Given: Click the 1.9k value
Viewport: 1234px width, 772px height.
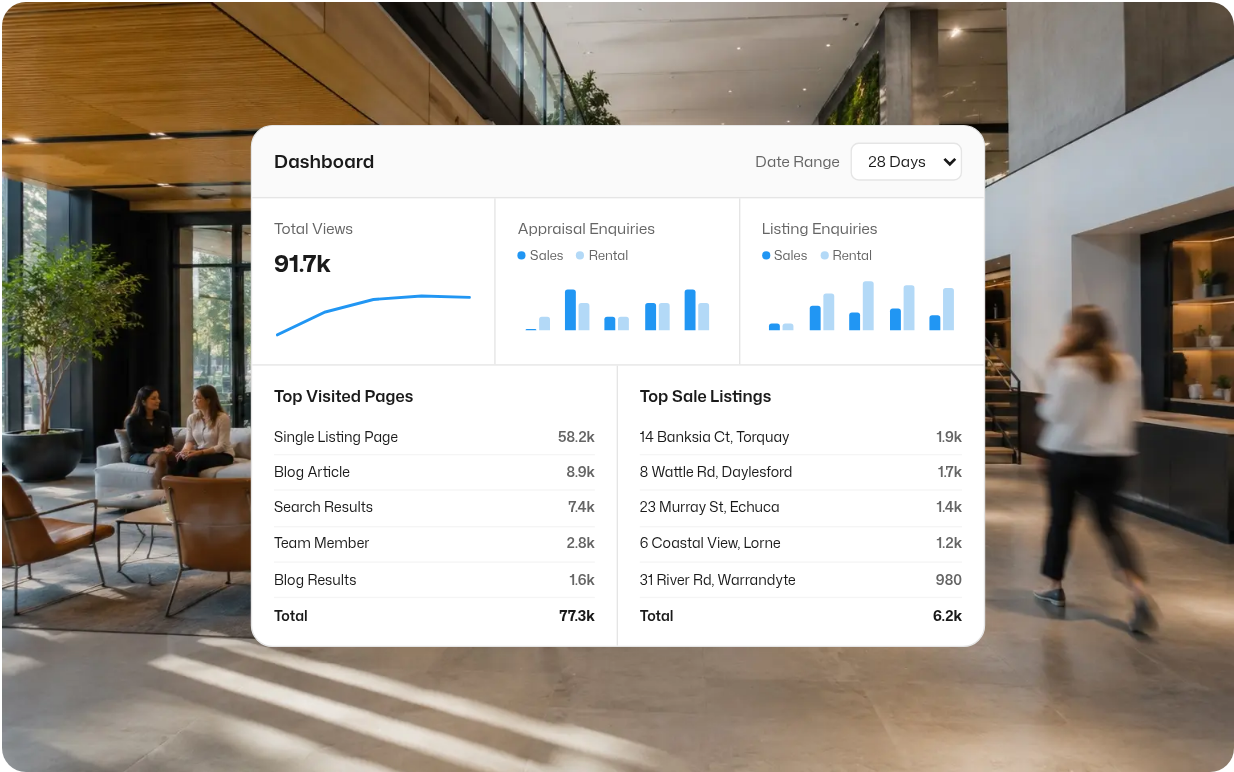Looking at the screenshot, I should click(x=949, y=437).
